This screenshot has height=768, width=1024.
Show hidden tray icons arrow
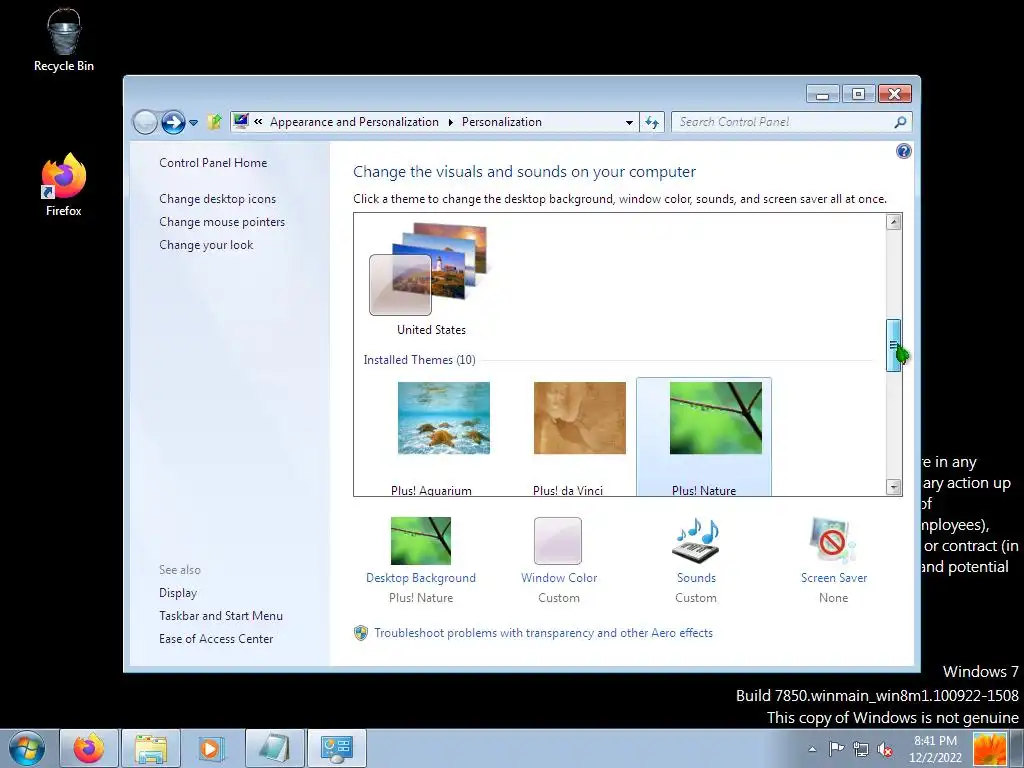pos(812,749)
